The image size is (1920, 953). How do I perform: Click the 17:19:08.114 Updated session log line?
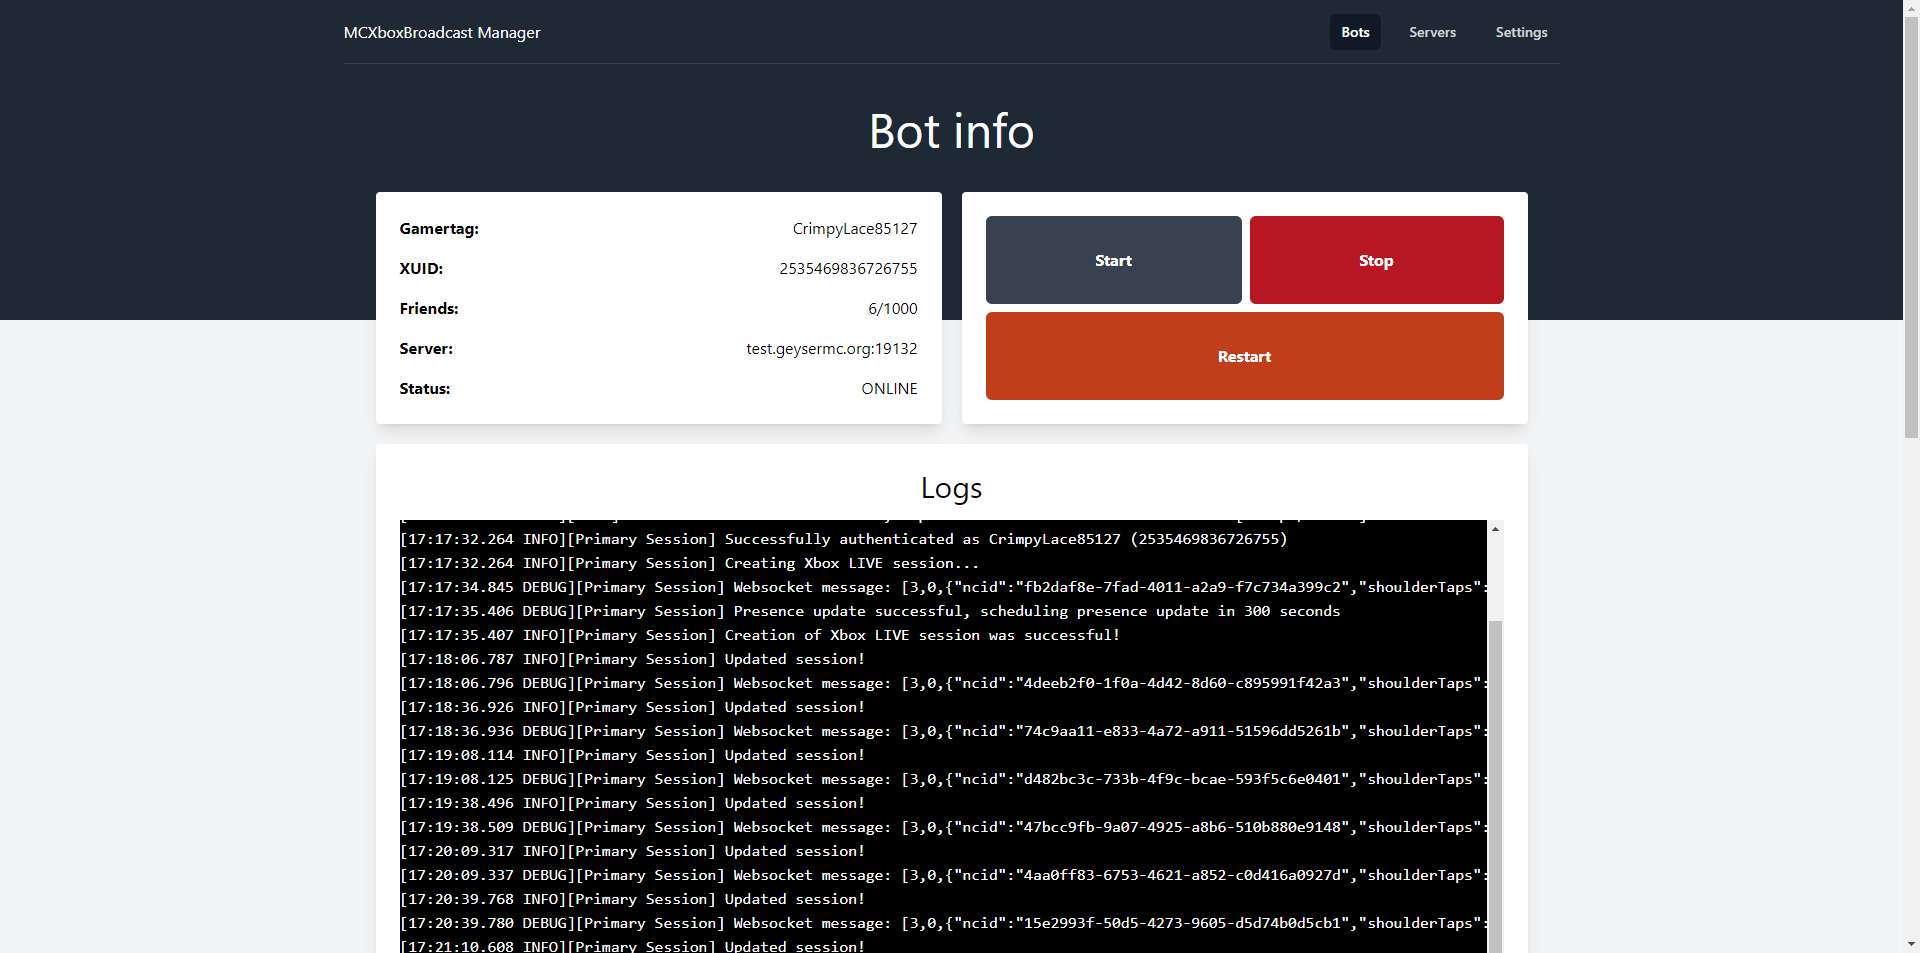click(x=633, y=755)
